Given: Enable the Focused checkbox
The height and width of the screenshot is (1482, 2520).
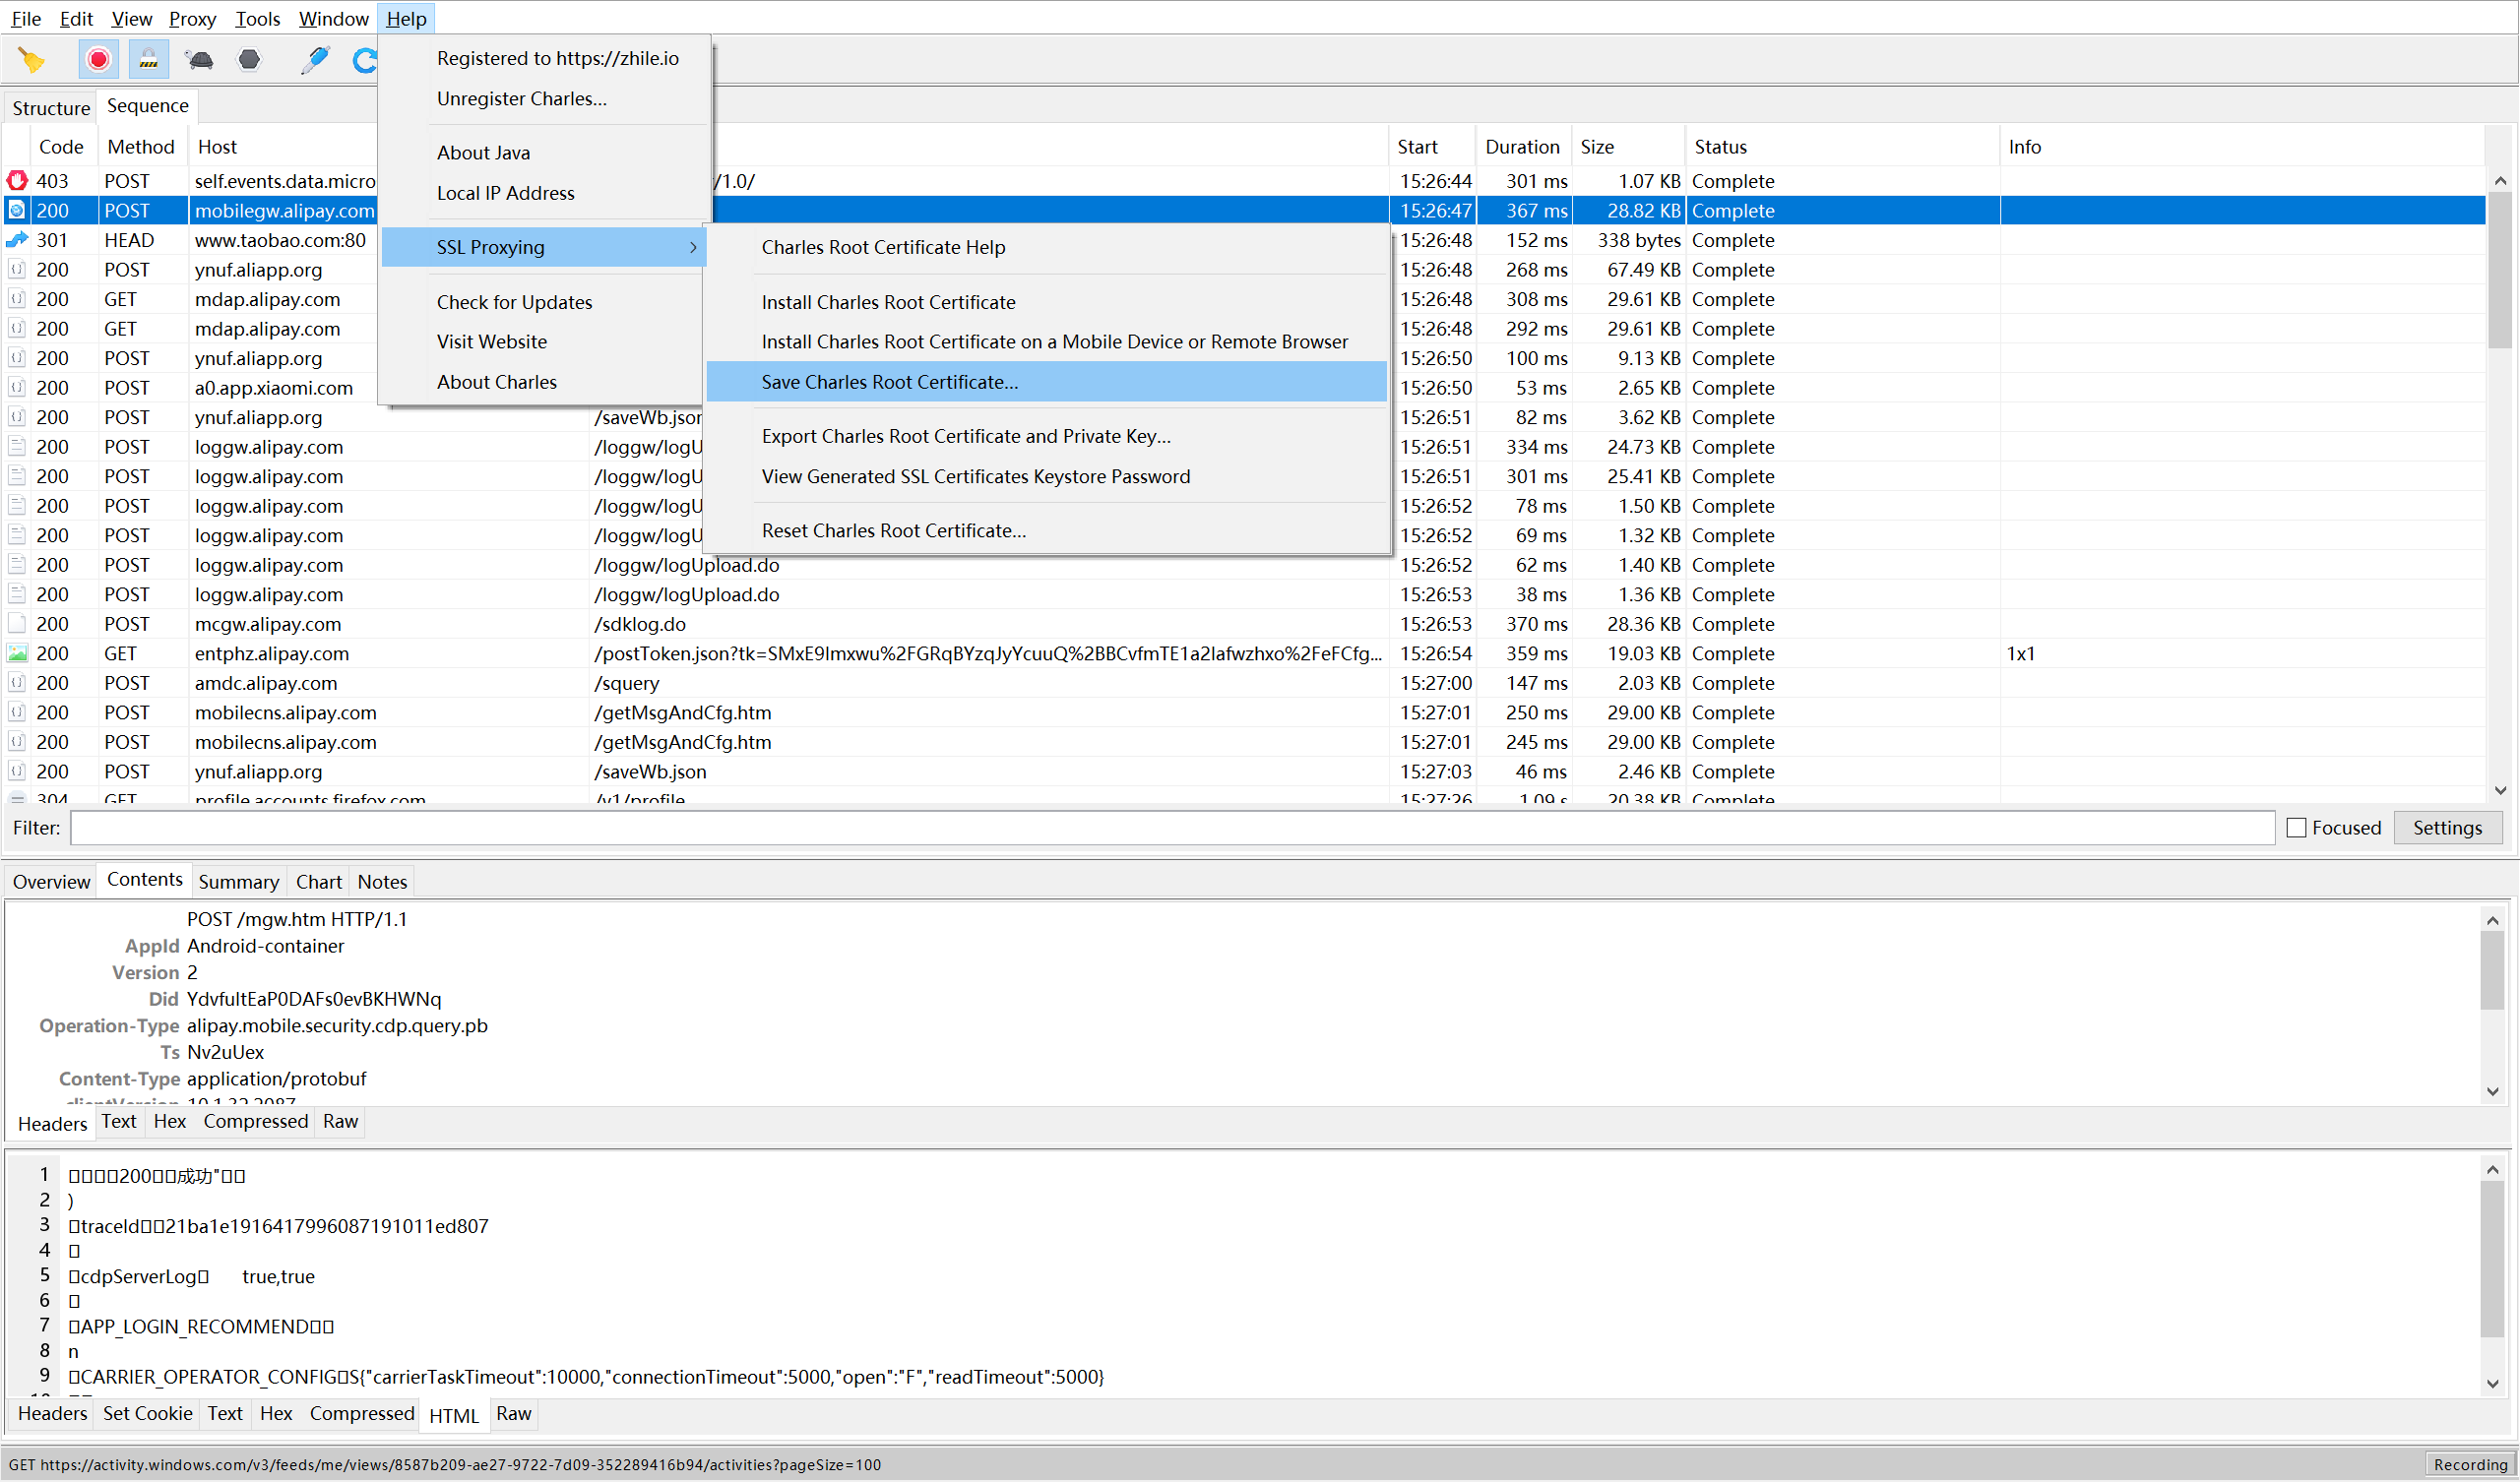Looking at the screenshot, I should coord(2297,828).
